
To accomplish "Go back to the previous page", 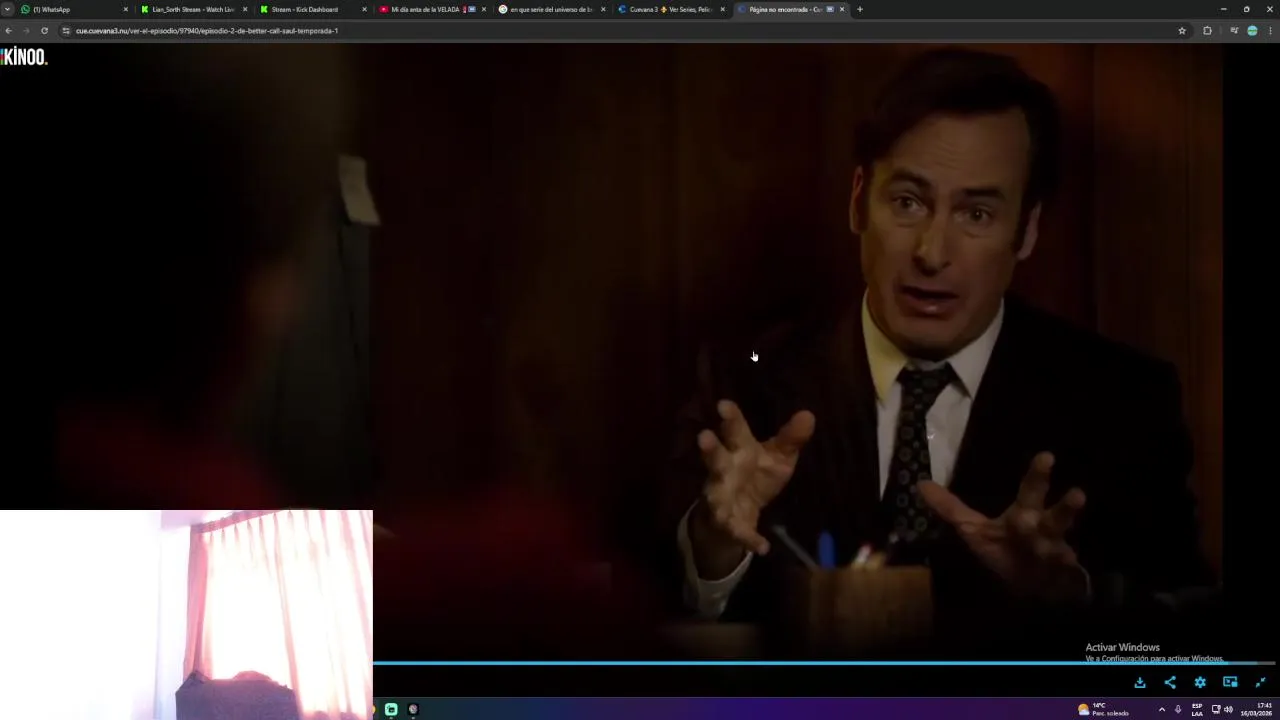I will point(8,31).
